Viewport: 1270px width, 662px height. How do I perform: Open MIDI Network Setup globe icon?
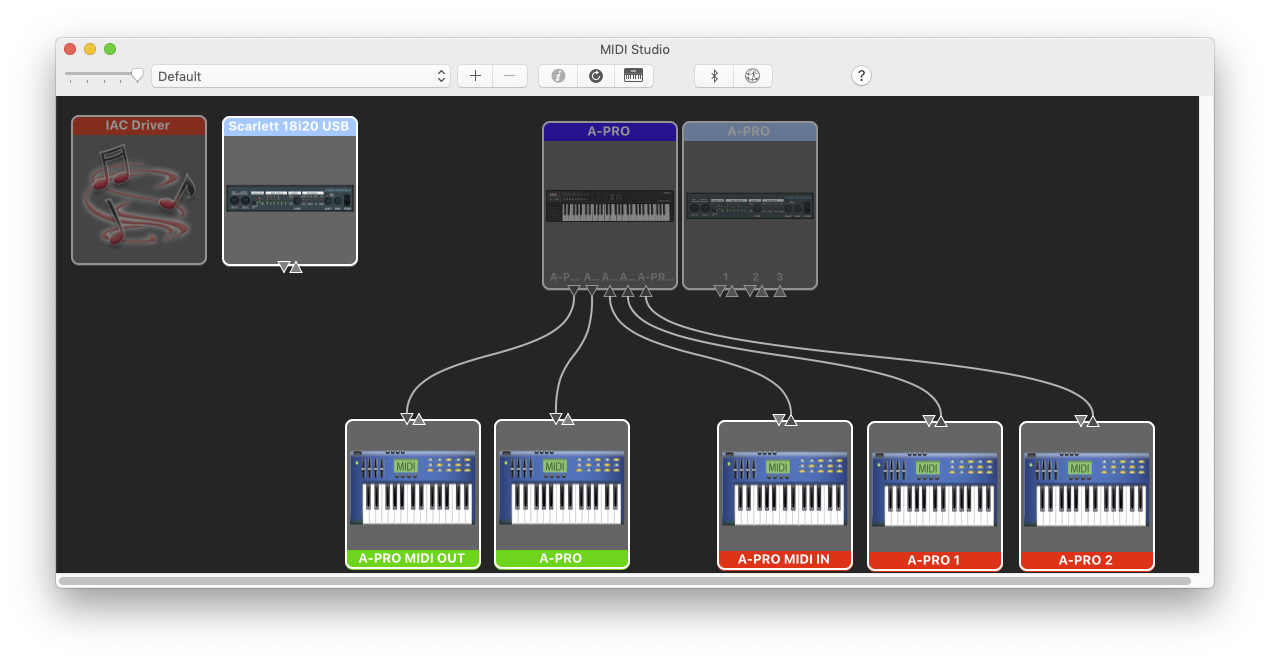coord(753,76)
